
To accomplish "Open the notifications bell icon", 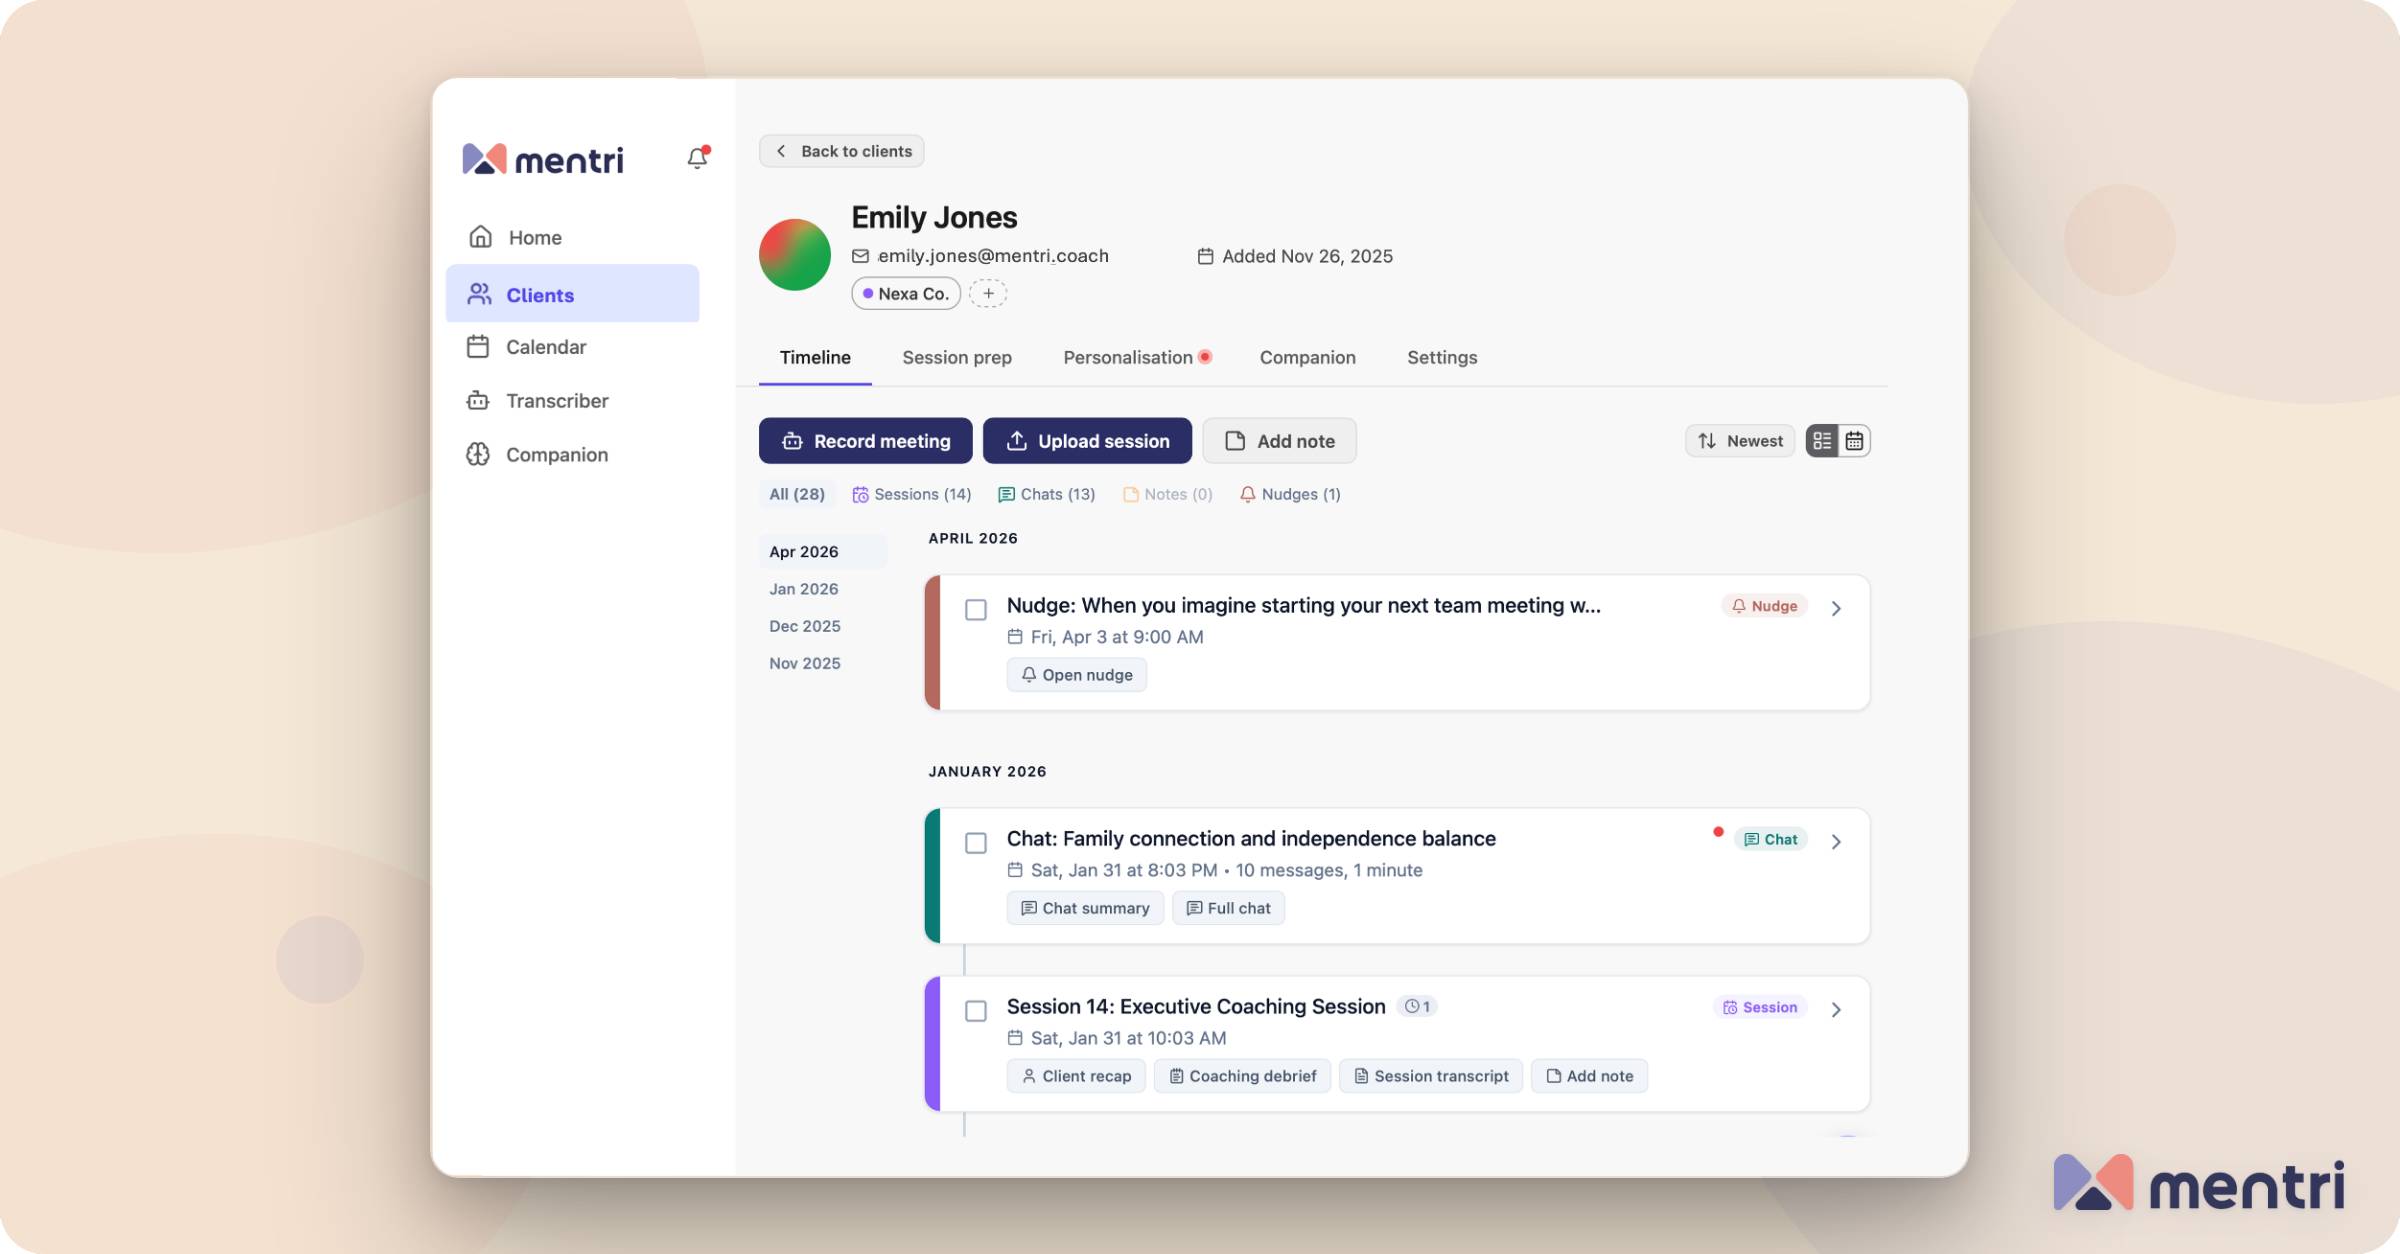I will (697, 158).
